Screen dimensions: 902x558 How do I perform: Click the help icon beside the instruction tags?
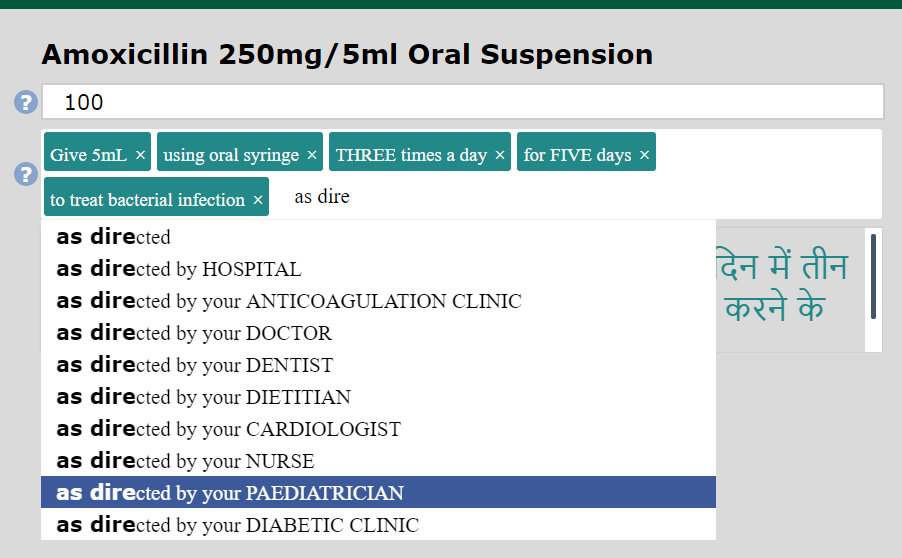coord(26,174)
